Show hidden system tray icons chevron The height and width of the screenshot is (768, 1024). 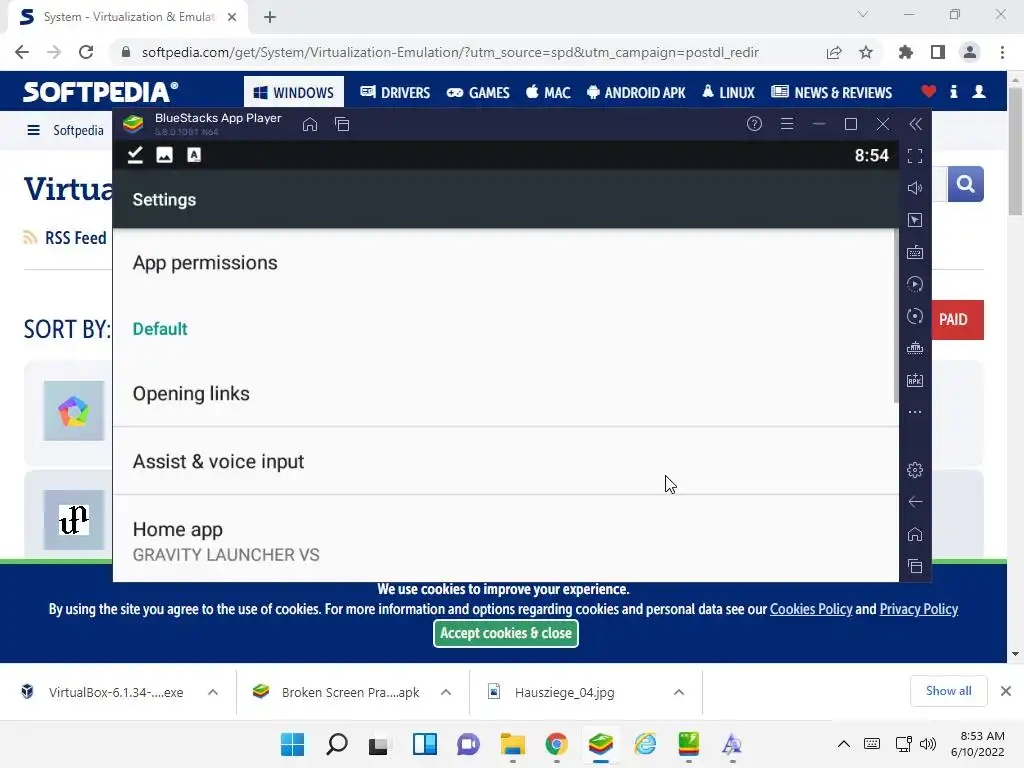(x=844, y=744)
